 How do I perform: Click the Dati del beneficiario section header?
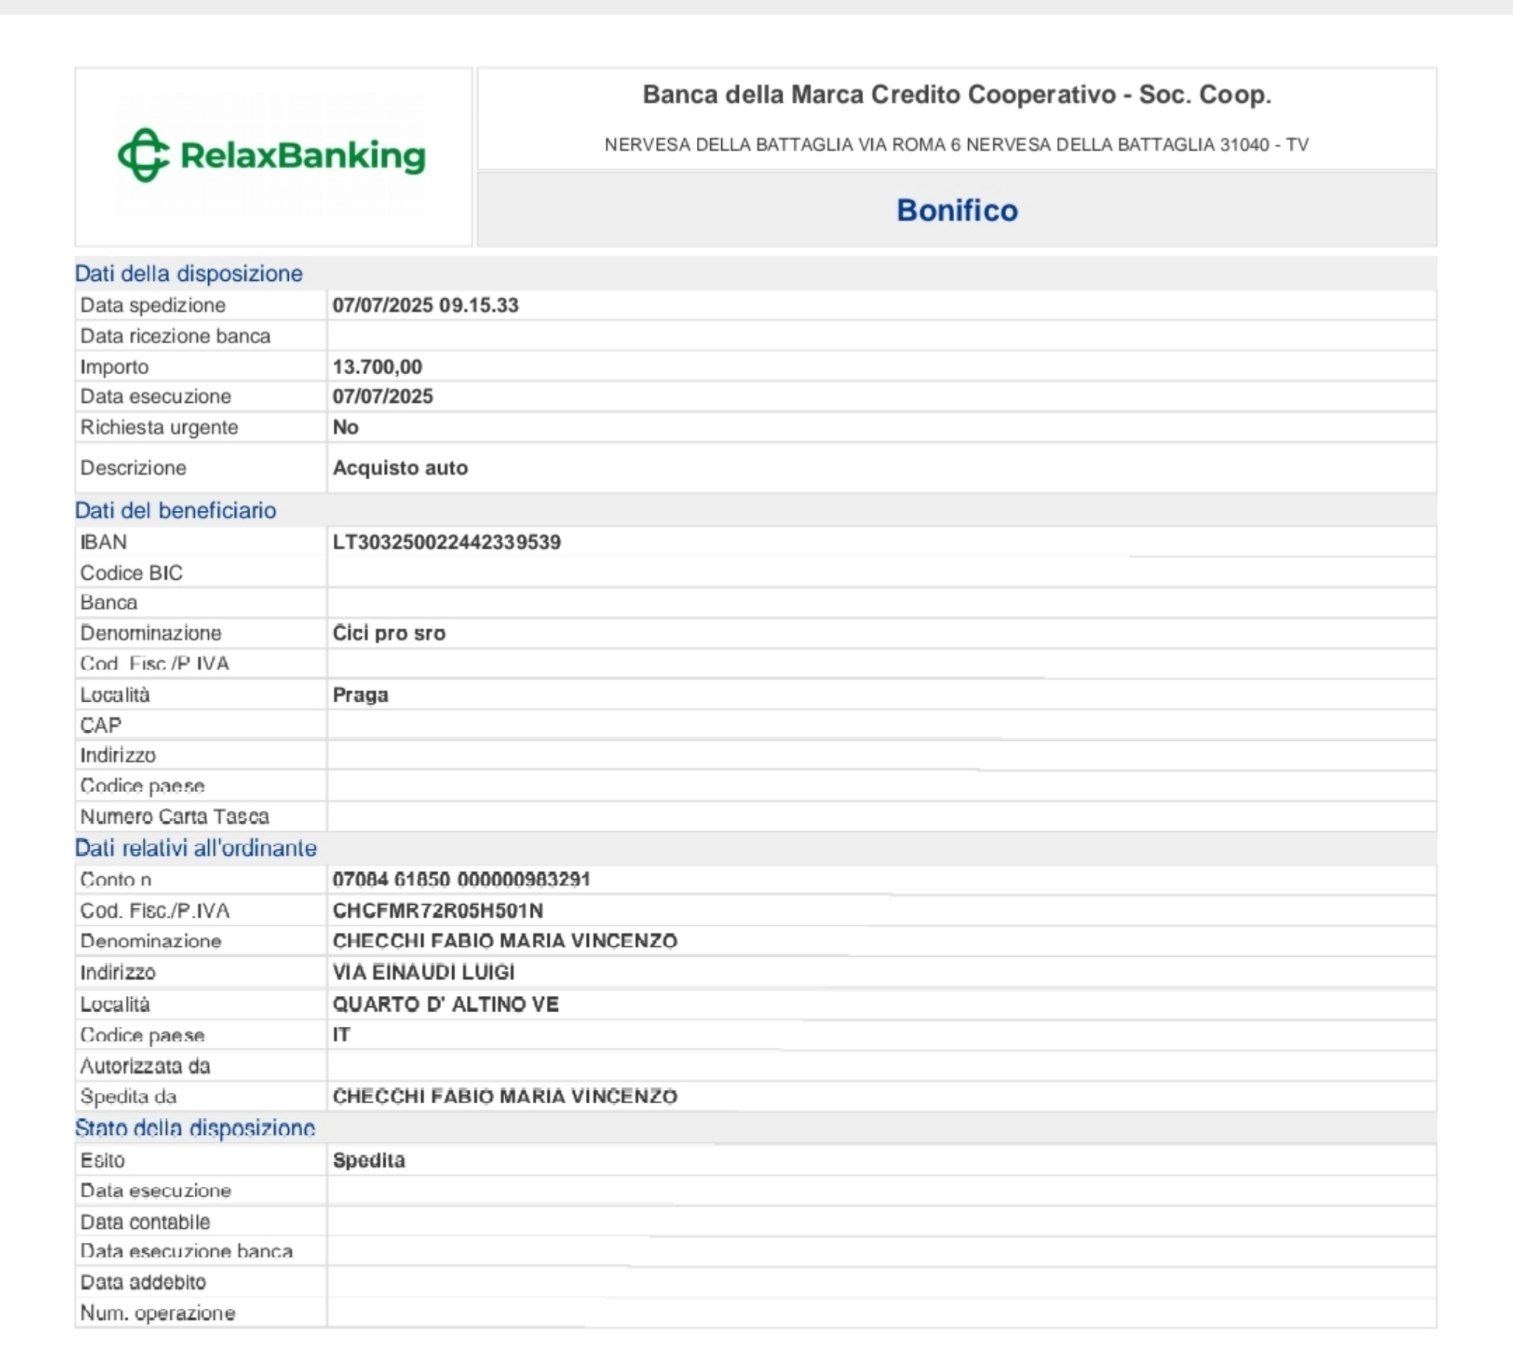coord(176,511)
